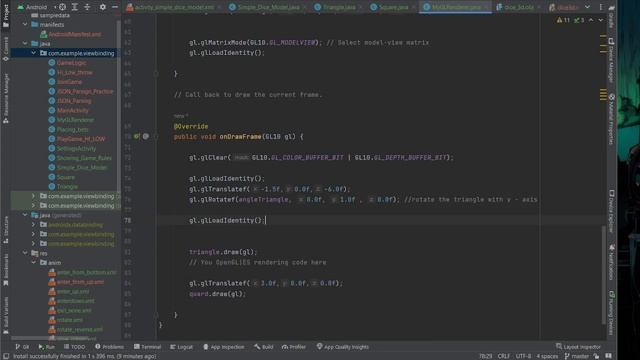
Task: Open project panel settings gear
Action: tap(102, 7)
